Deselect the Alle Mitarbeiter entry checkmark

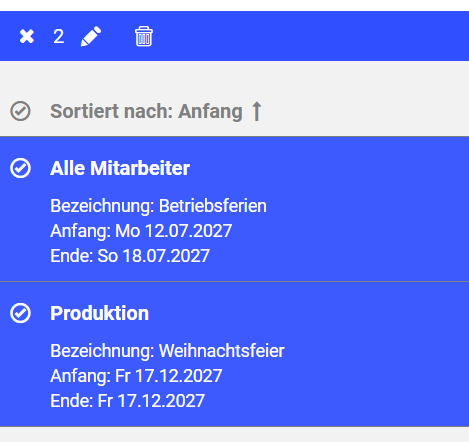pyautogui.click(x=20, y=168)
